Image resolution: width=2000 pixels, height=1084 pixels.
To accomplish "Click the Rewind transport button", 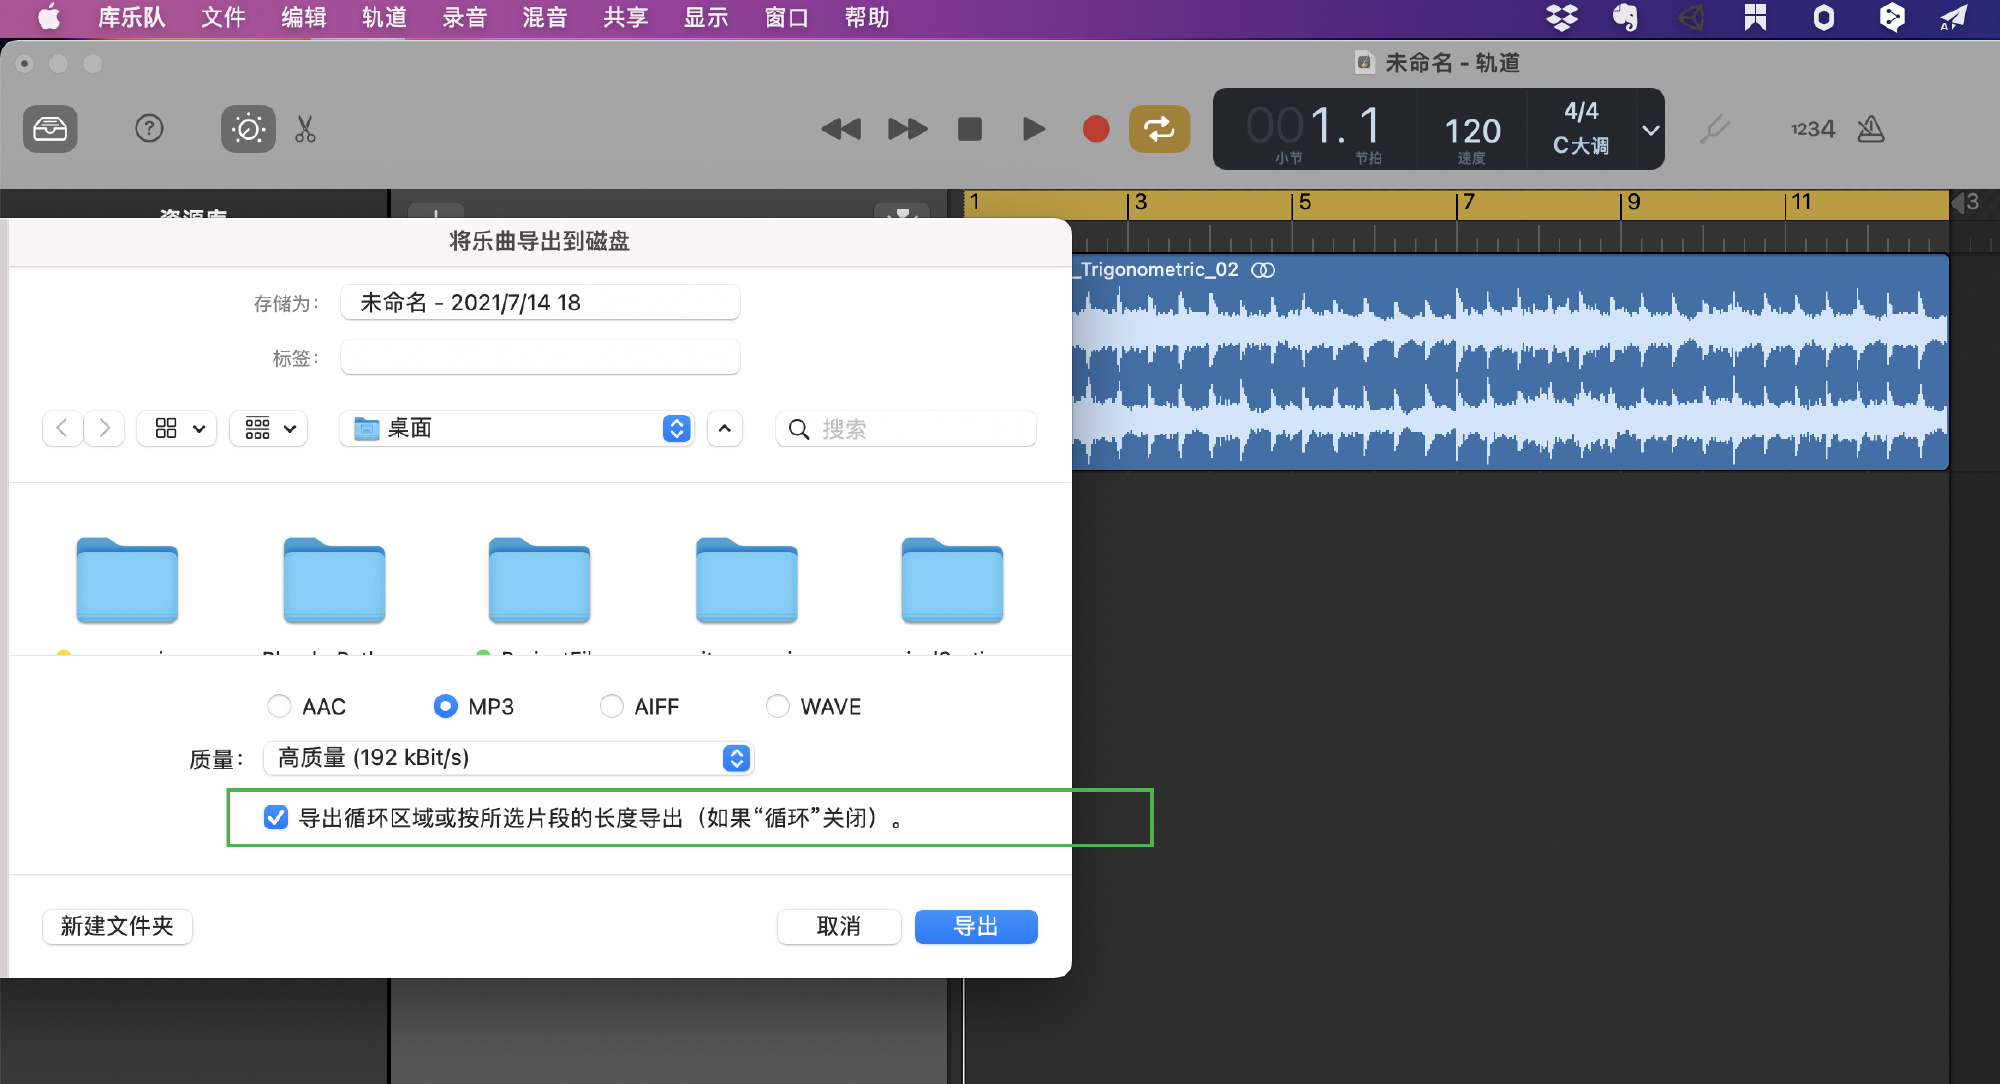I will (841, 129).
